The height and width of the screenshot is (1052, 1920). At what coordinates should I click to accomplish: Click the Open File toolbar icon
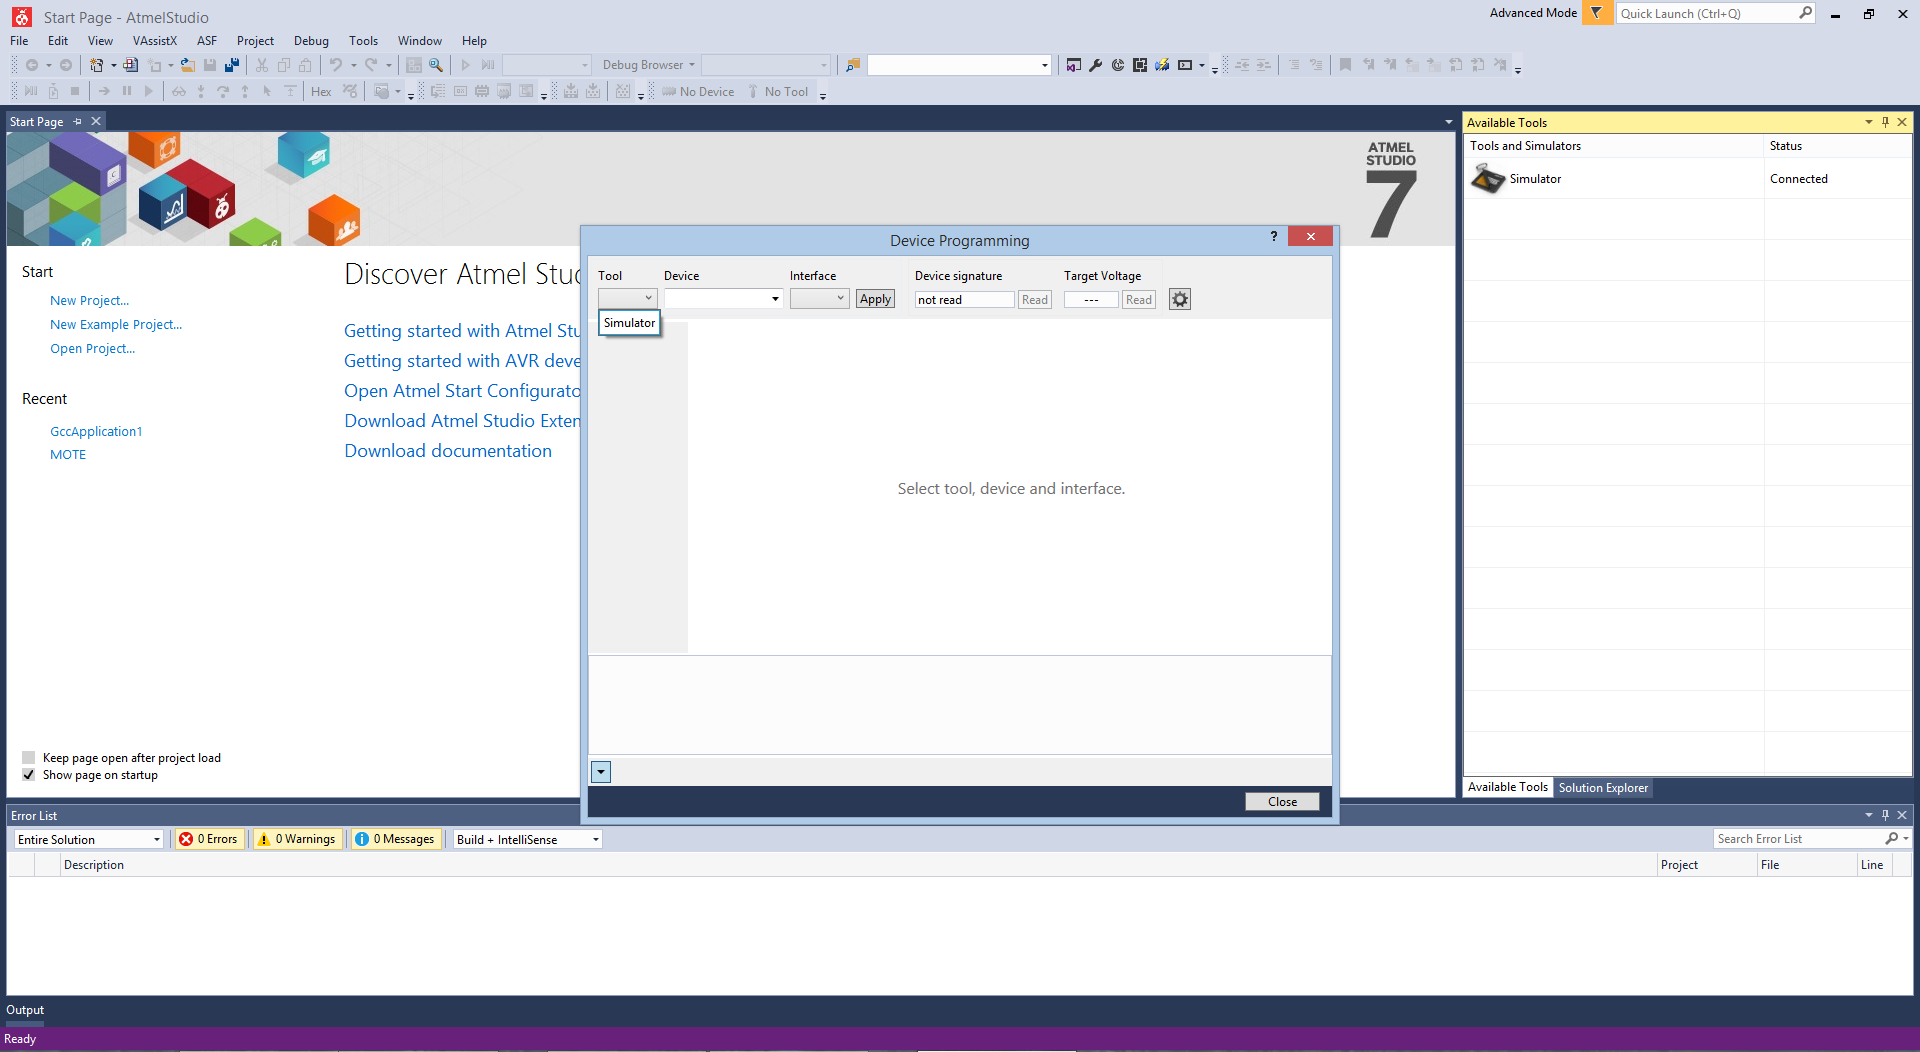coord(187,65)
